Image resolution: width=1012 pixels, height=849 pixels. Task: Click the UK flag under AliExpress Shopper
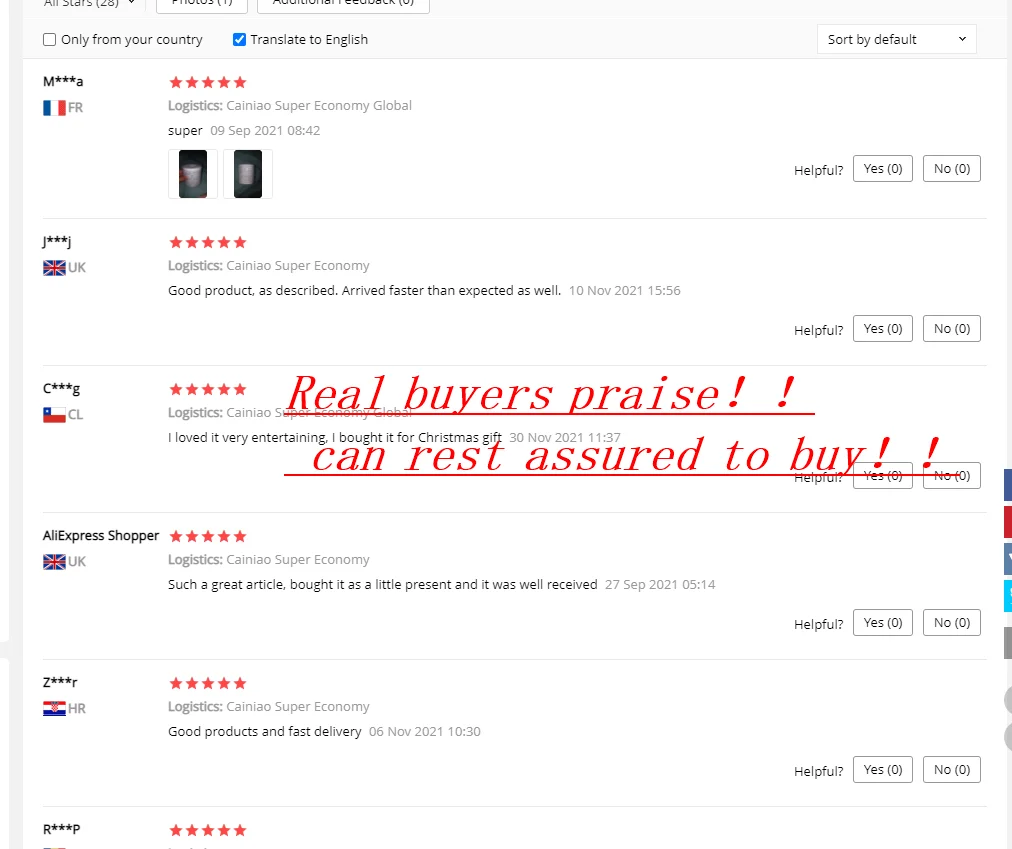pos(54,562)
